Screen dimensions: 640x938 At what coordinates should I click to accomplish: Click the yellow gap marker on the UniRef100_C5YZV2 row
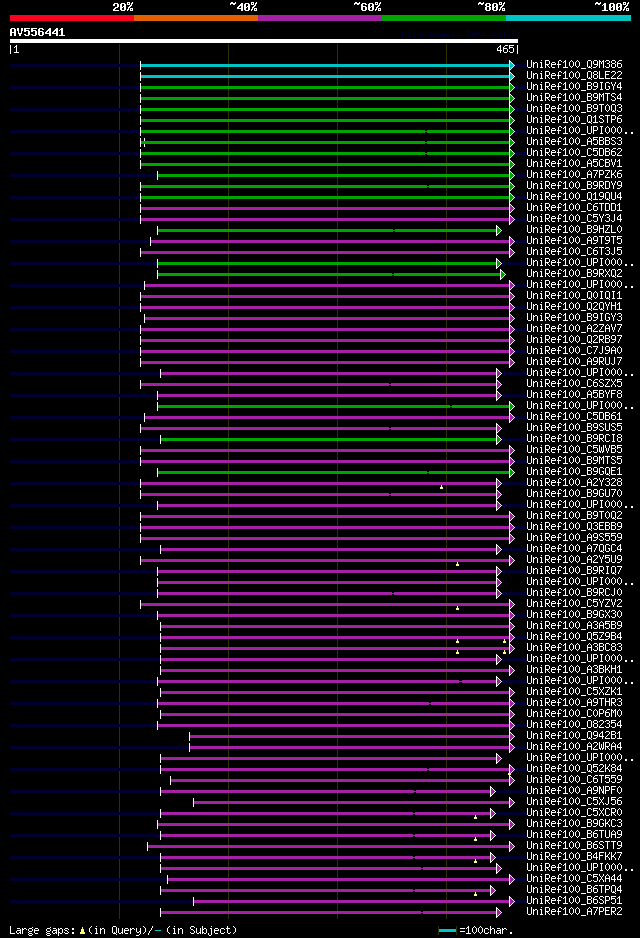[x=458, y=608]
